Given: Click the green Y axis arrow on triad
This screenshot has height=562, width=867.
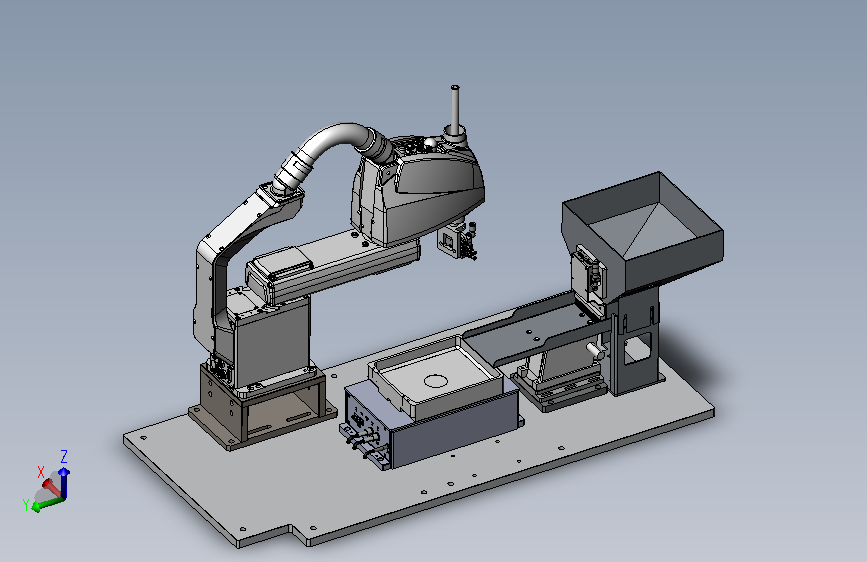Looking at the screenshot, I should coord(47,504).
